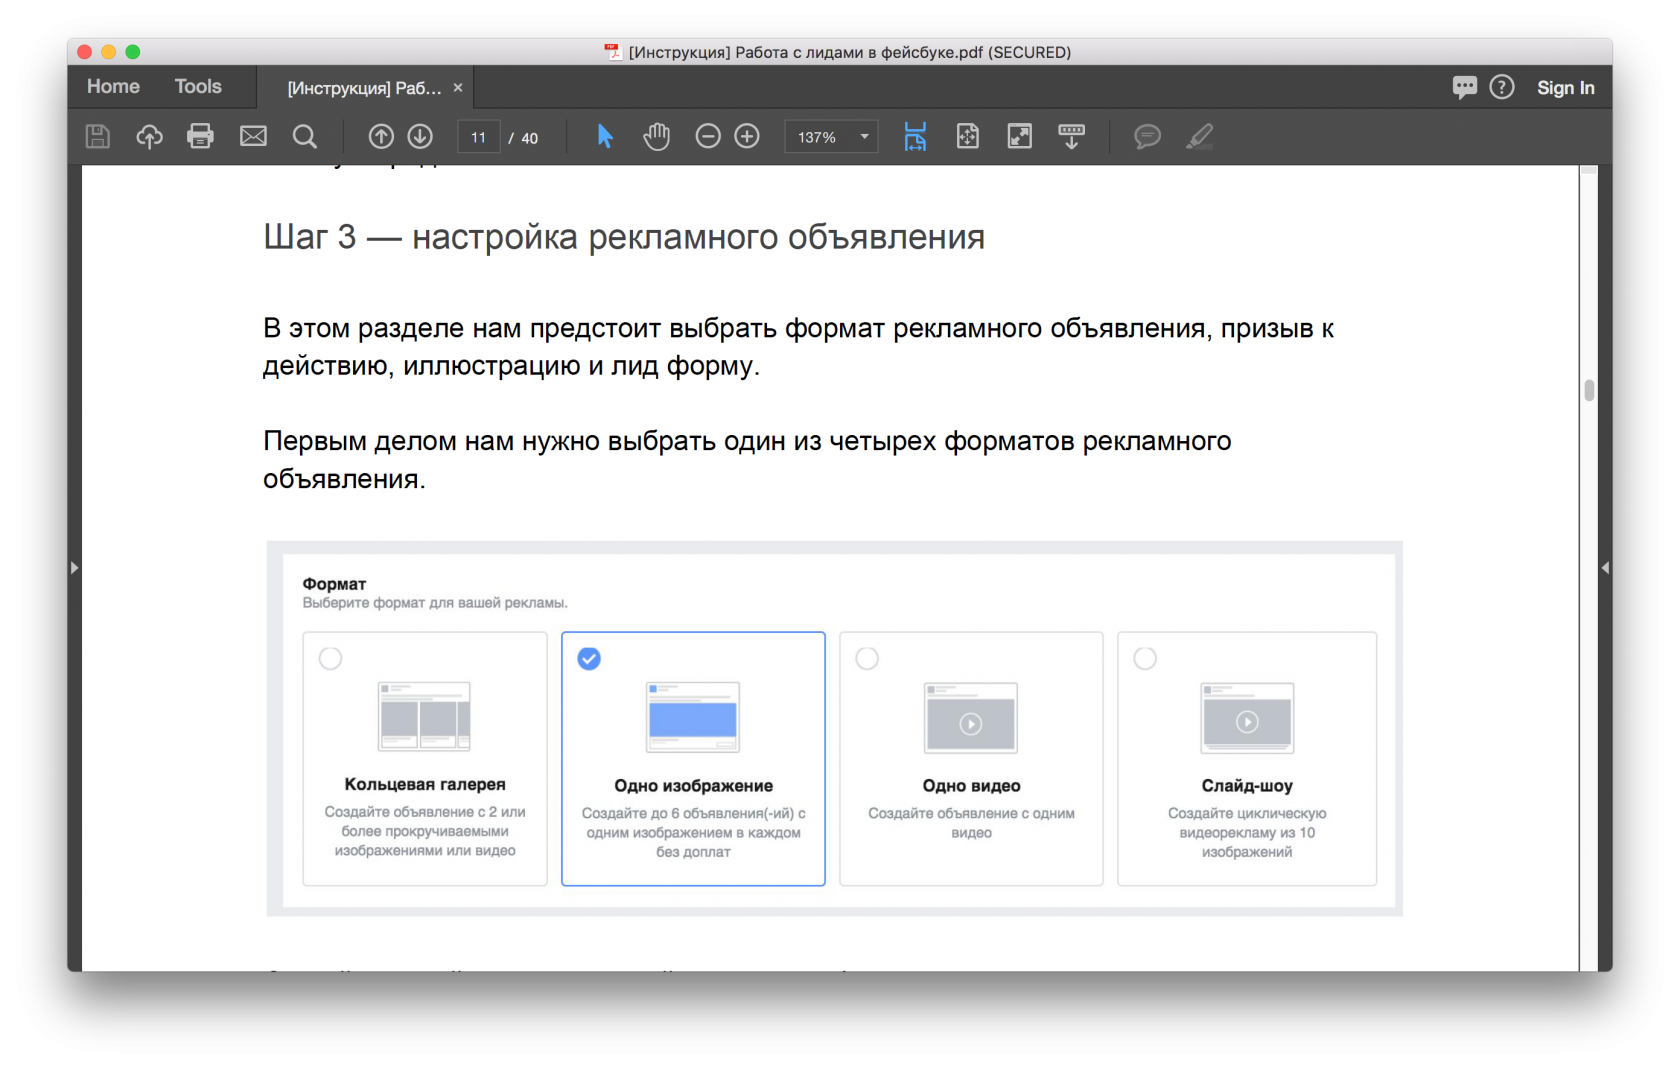
Task: Switch to Tools tab
Action: coord(198,87)
